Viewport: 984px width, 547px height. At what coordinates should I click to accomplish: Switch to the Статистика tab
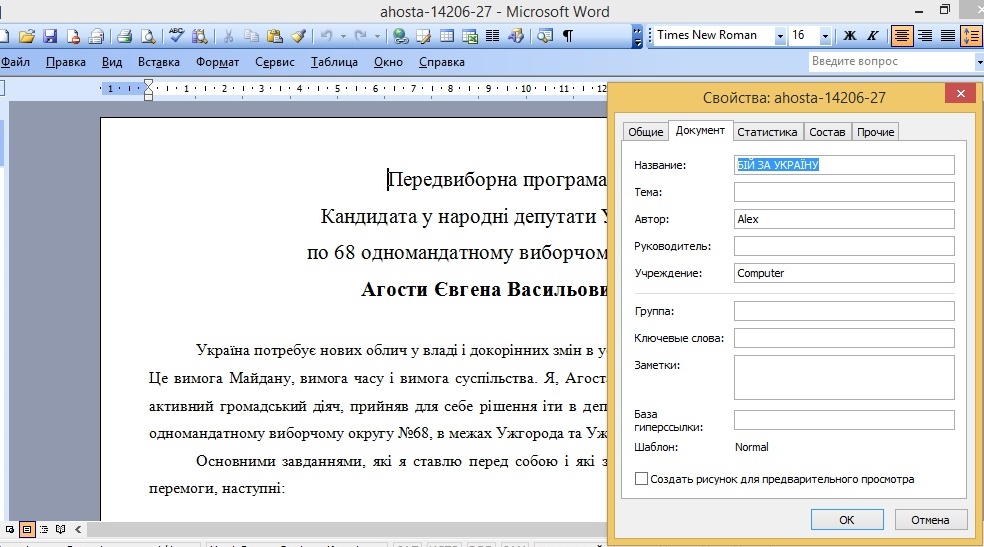[767, 132]
